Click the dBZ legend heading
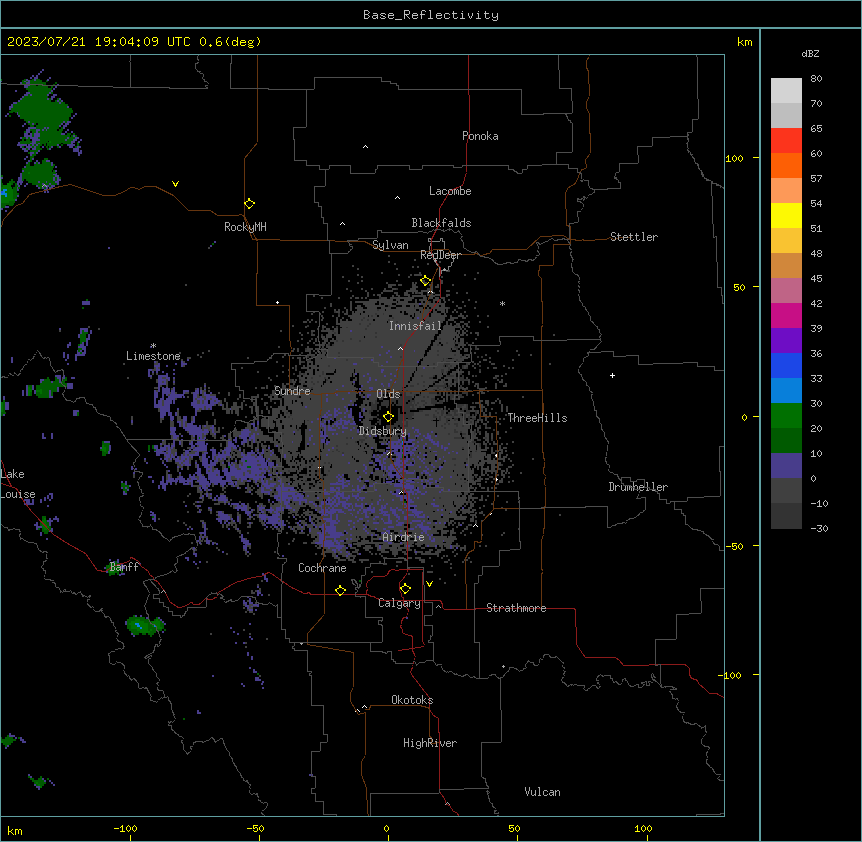Viewport: 862px width, 842px height. [810, 54]
